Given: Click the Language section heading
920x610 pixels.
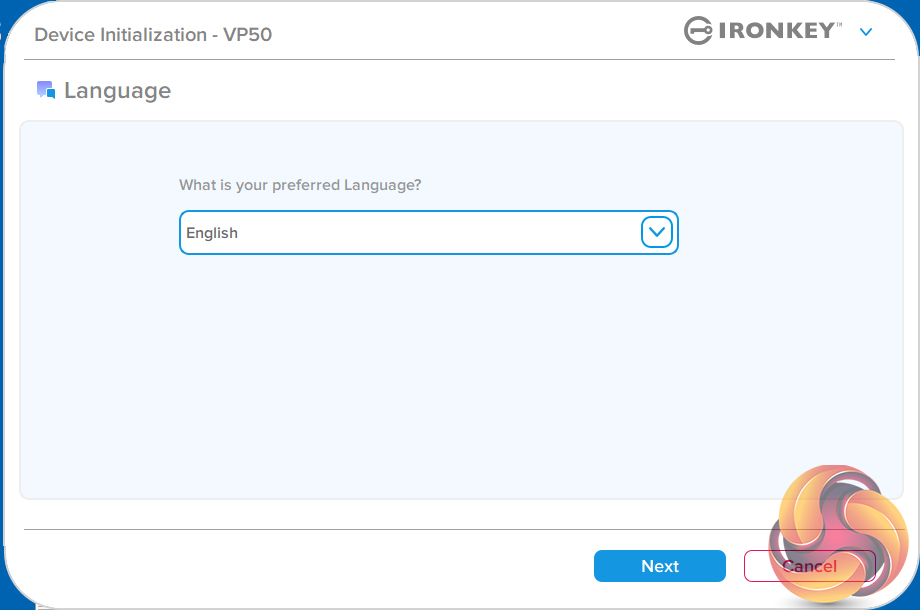Looking at the screenshot, I should click(x=117, y=91).
